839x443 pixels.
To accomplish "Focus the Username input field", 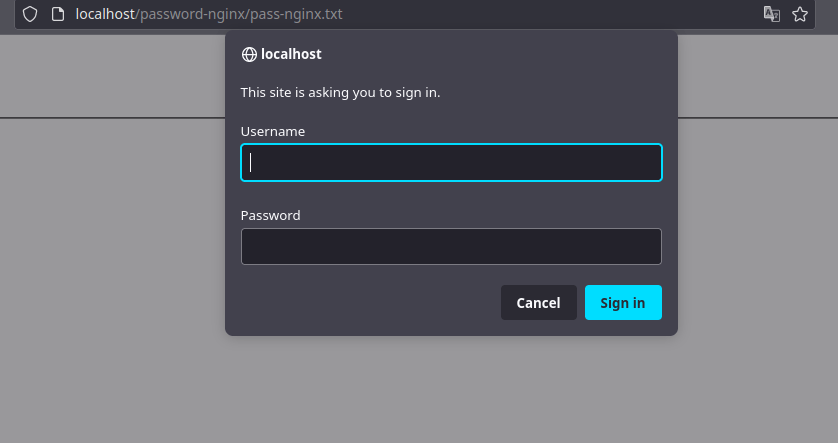I will coord(451,163).
